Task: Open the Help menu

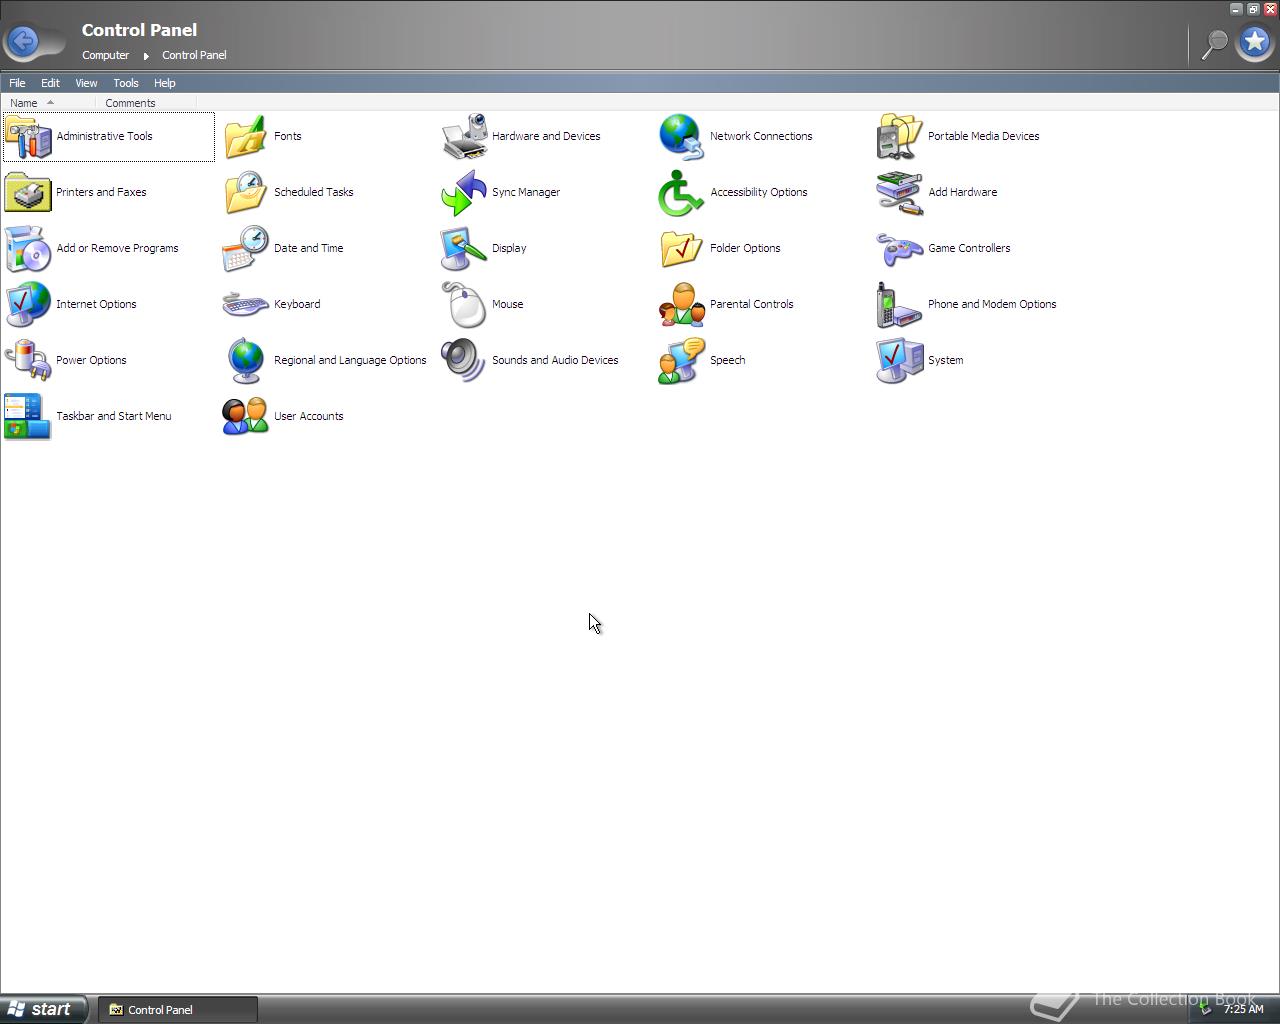Action: (164, 83)
